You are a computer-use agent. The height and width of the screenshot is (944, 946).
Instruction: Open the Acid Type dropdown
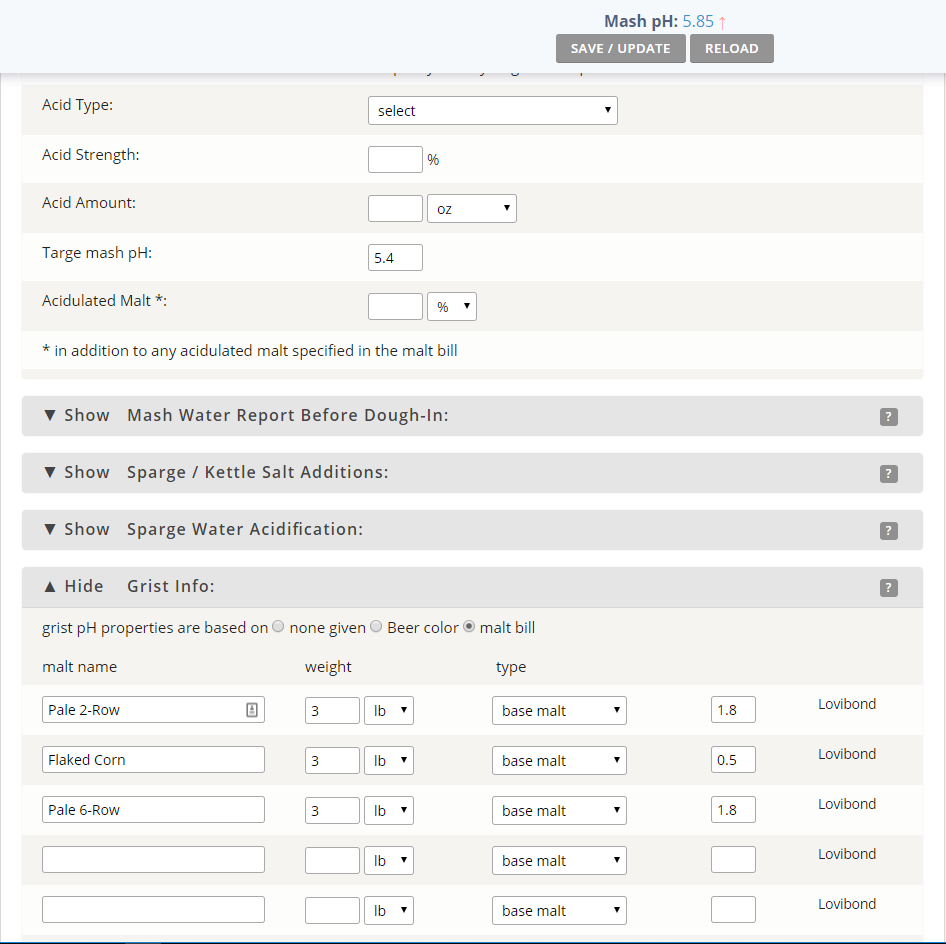point(492,111)
